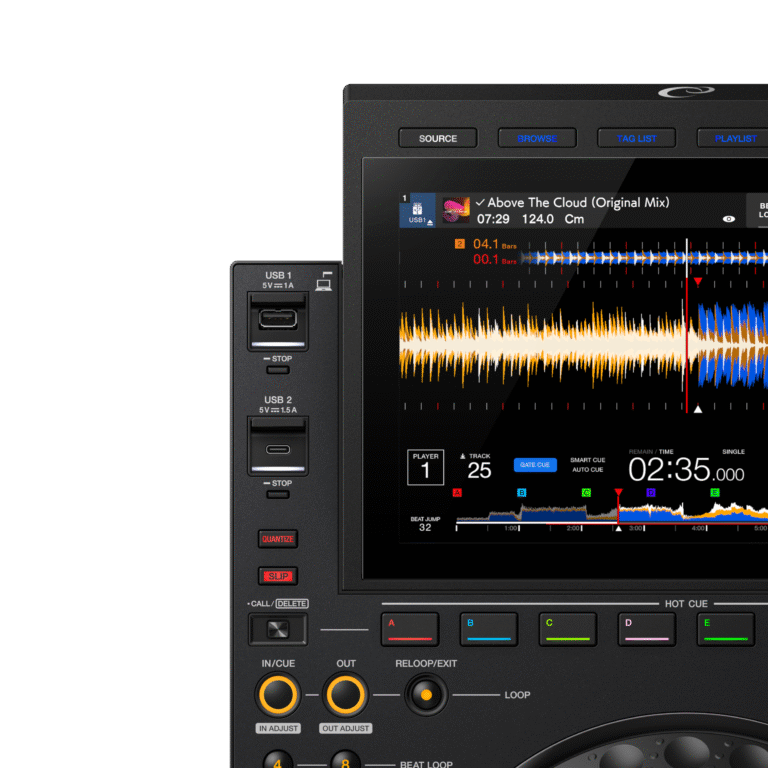Open the Browse view

click(537, 138)
